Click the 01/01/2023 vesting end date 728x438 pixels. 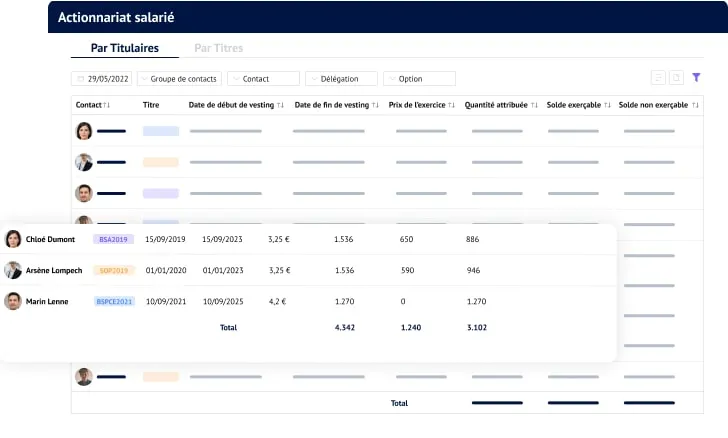pos(223,270)
